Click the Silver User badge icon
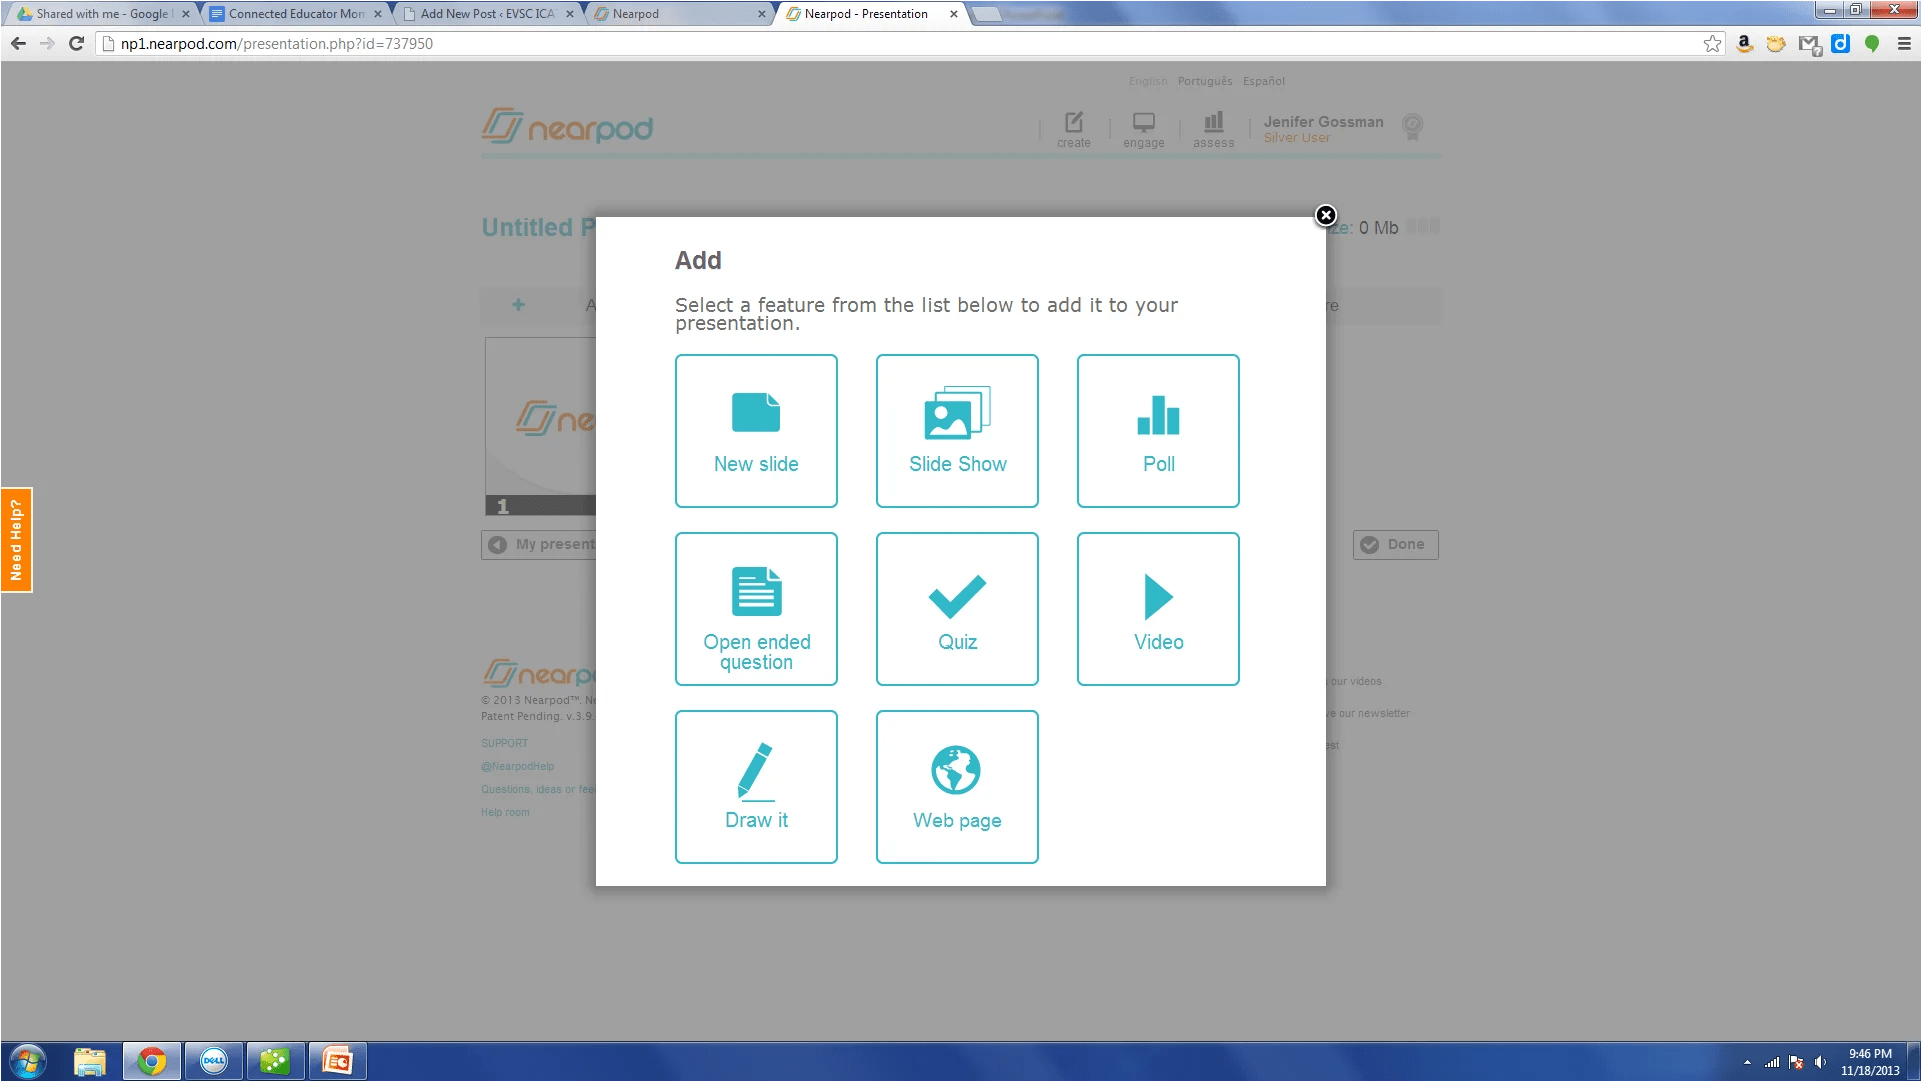 tap(1412, 127)
